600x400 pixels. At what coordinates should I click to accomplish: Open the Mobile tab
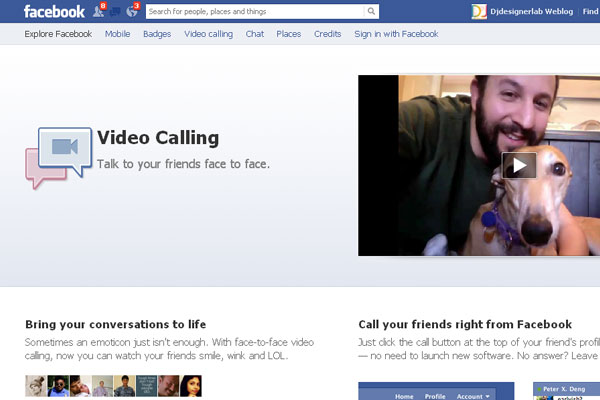coord(117,34)
